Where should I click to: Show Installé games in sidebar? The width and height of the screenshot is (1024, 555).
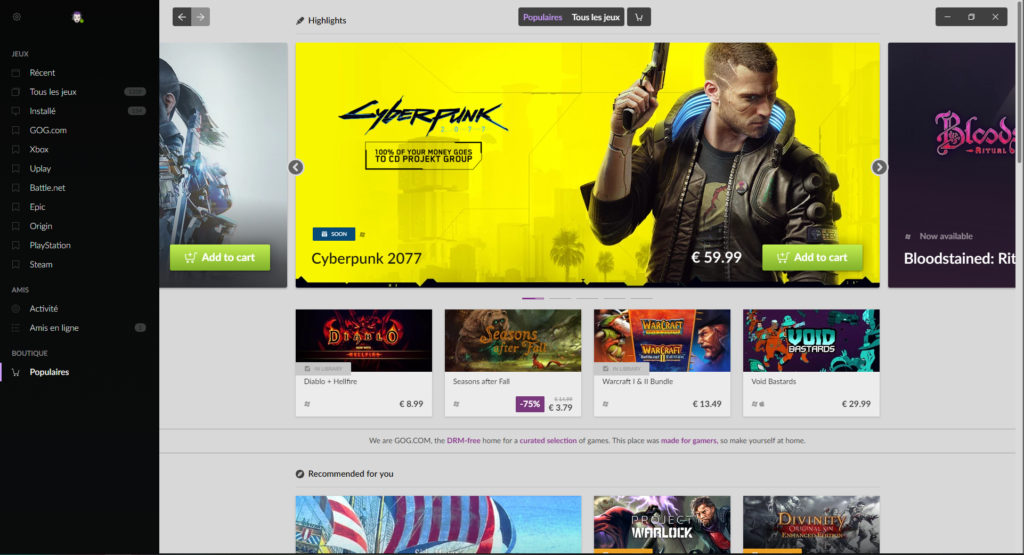coord(42,111)
